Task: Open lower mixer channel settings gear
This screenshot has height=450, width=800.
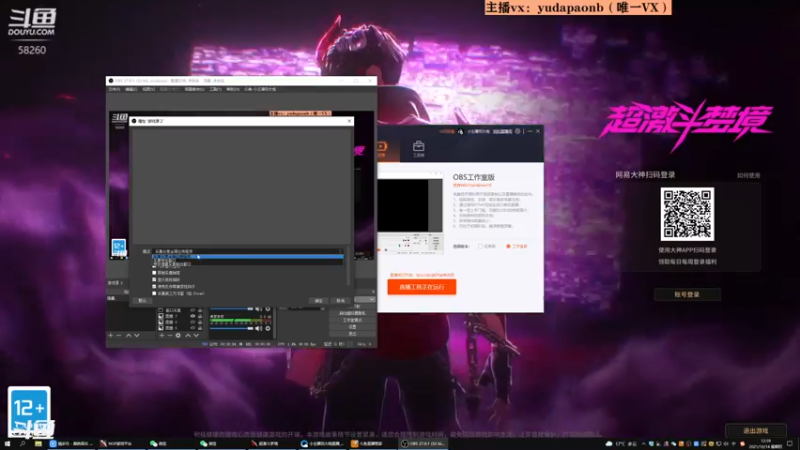Action: click(268, 328)
